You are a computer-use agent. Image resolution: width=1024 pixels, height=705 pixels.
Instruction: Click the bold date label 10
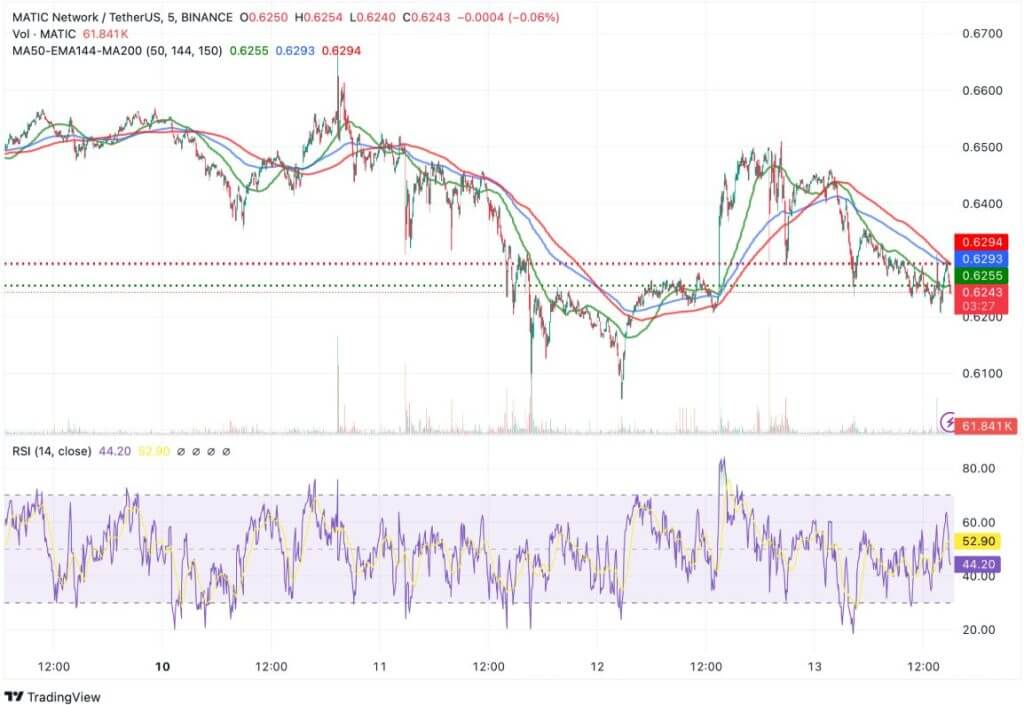click(163, 666)
